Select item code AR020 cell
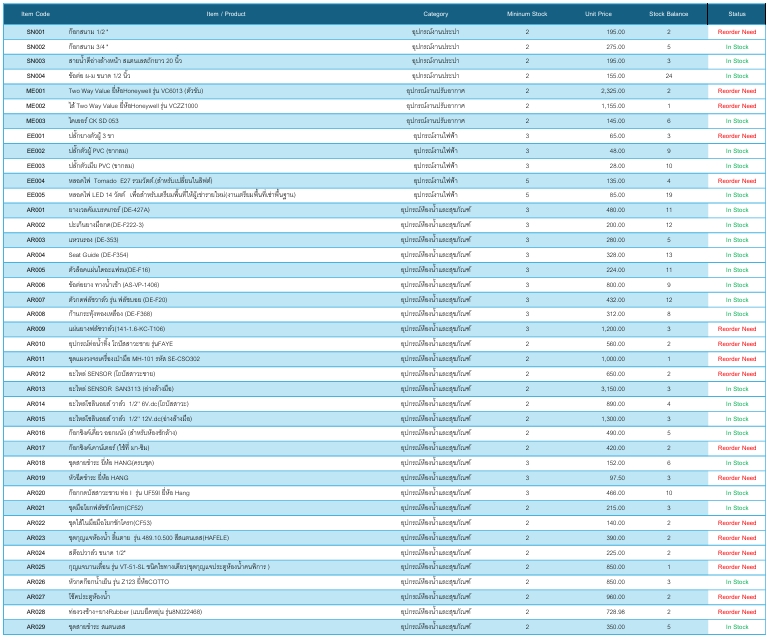 pos(35,493)
